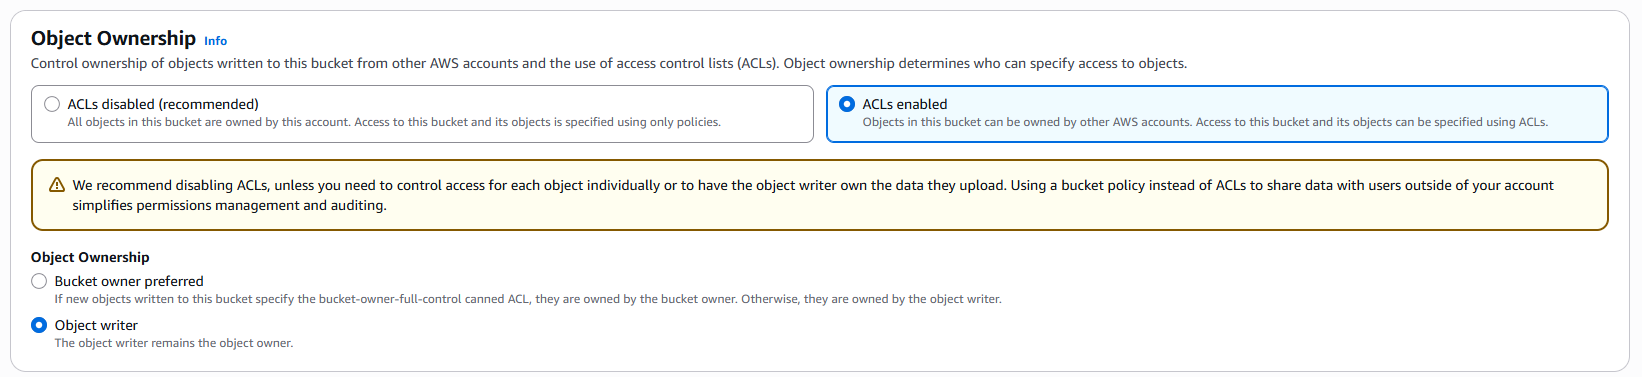Select the ACLs enabled radio button
The image size is (1642, 377).
(x=847, y=104)
